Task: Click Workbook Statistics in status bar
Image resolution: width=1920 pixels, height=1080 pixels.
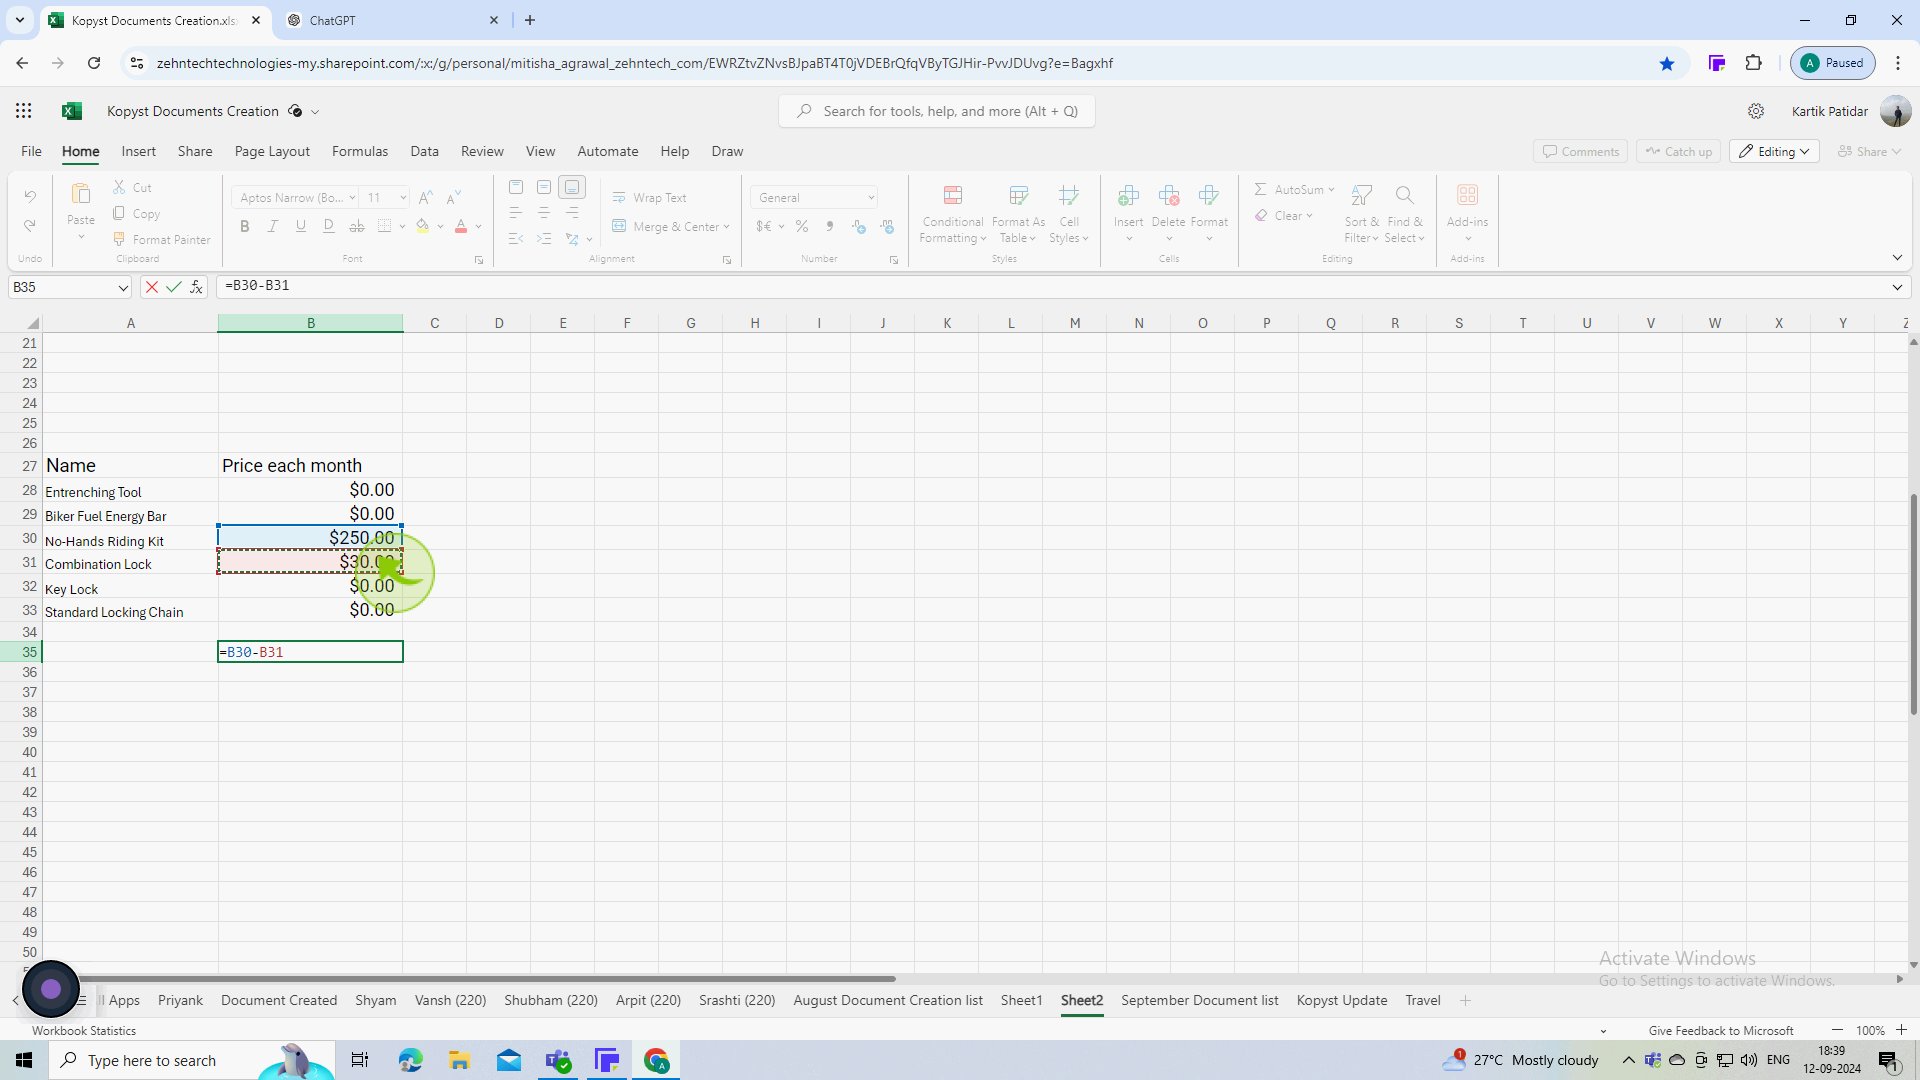Action: [x=84, y=1031]
